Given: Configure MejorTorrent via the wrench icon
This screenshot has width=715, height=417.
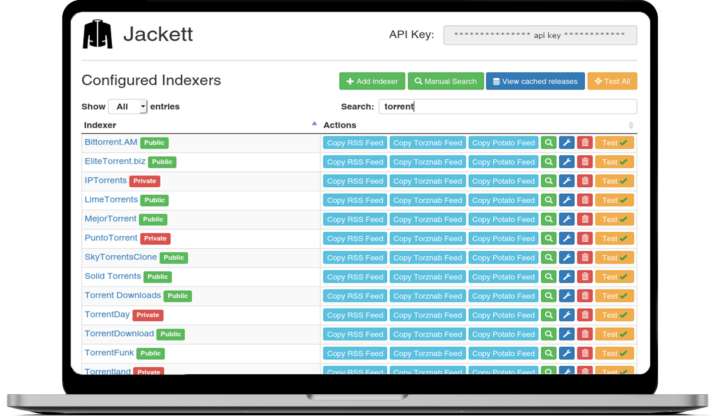Looking at the screenshot, I should (566, 219).
